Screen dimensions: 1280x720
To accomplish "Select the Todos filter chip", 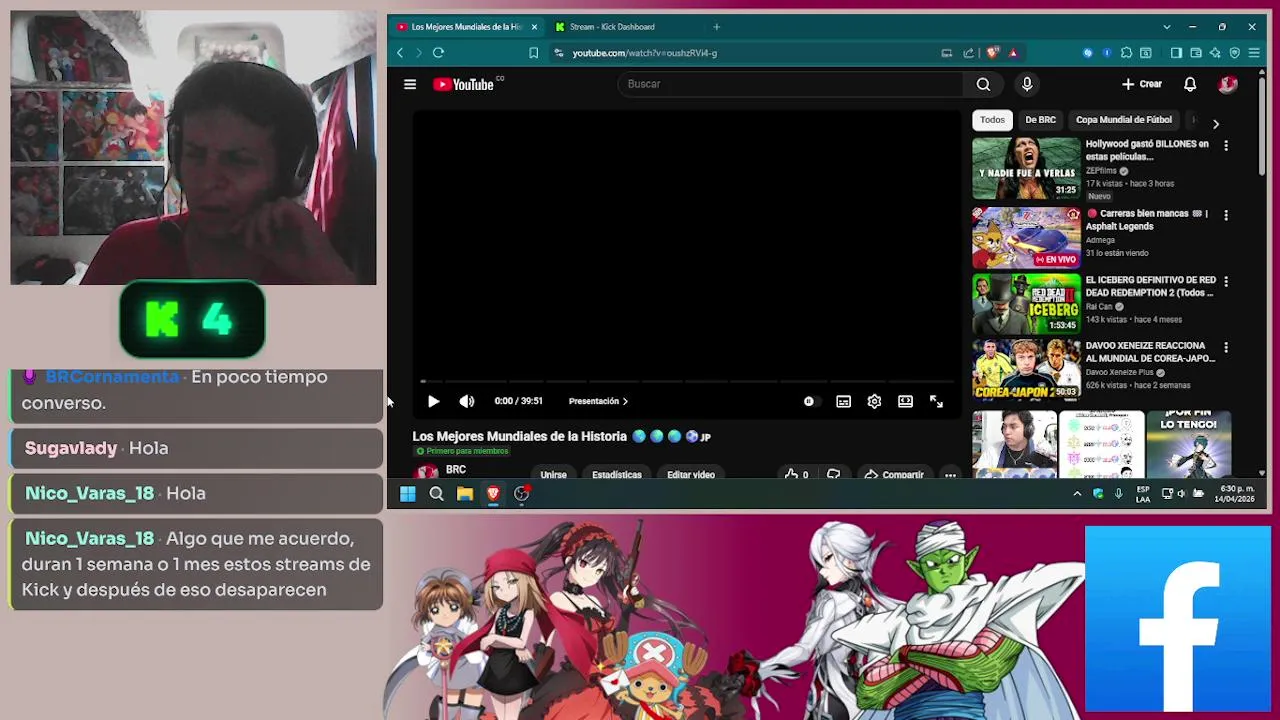I will [x=992, y=120].
